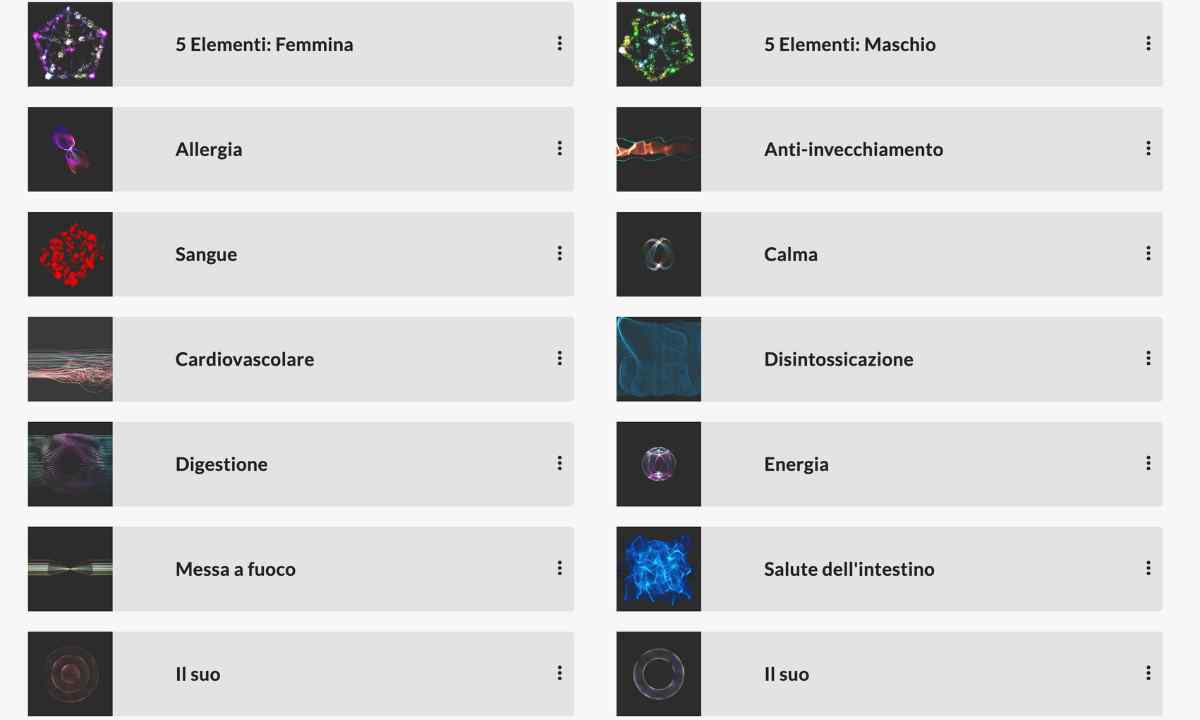Click the purple pentagon Femmina thumbnail

point(70,44)
